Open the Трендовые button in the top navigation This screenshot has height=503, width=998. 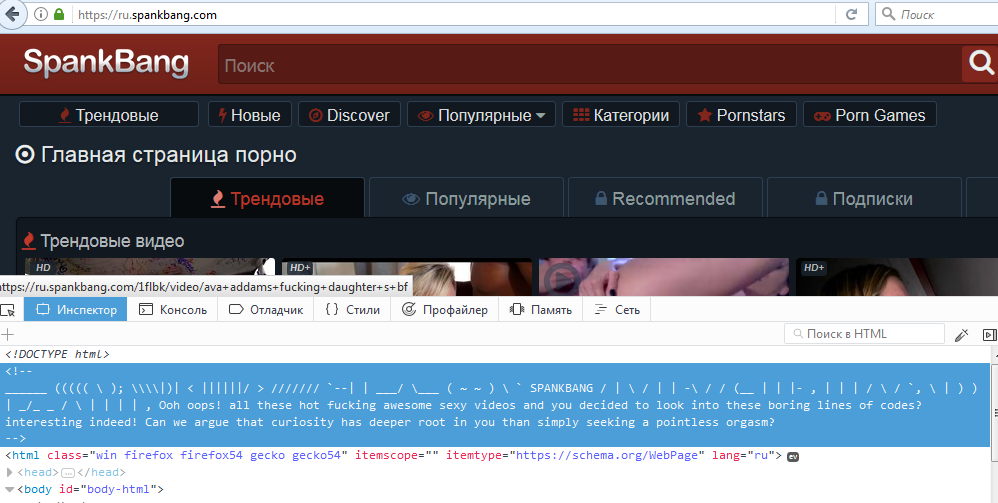pyautogui.click(x=109, y=115)
